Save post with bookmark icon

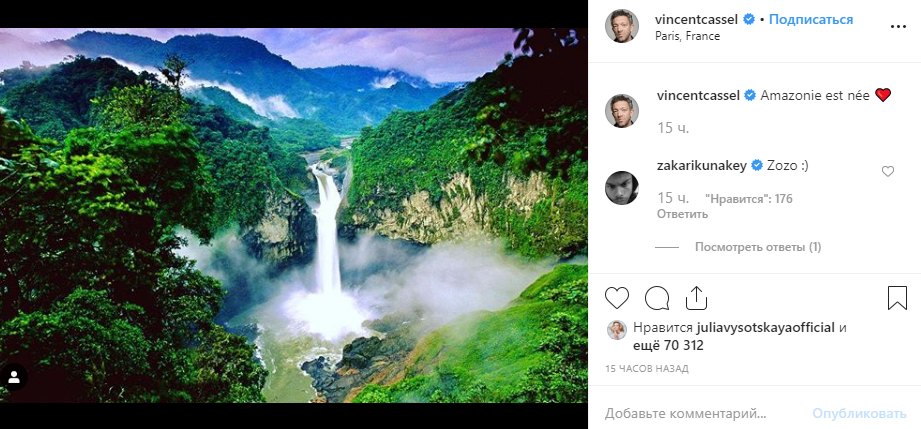coord(897,298)
